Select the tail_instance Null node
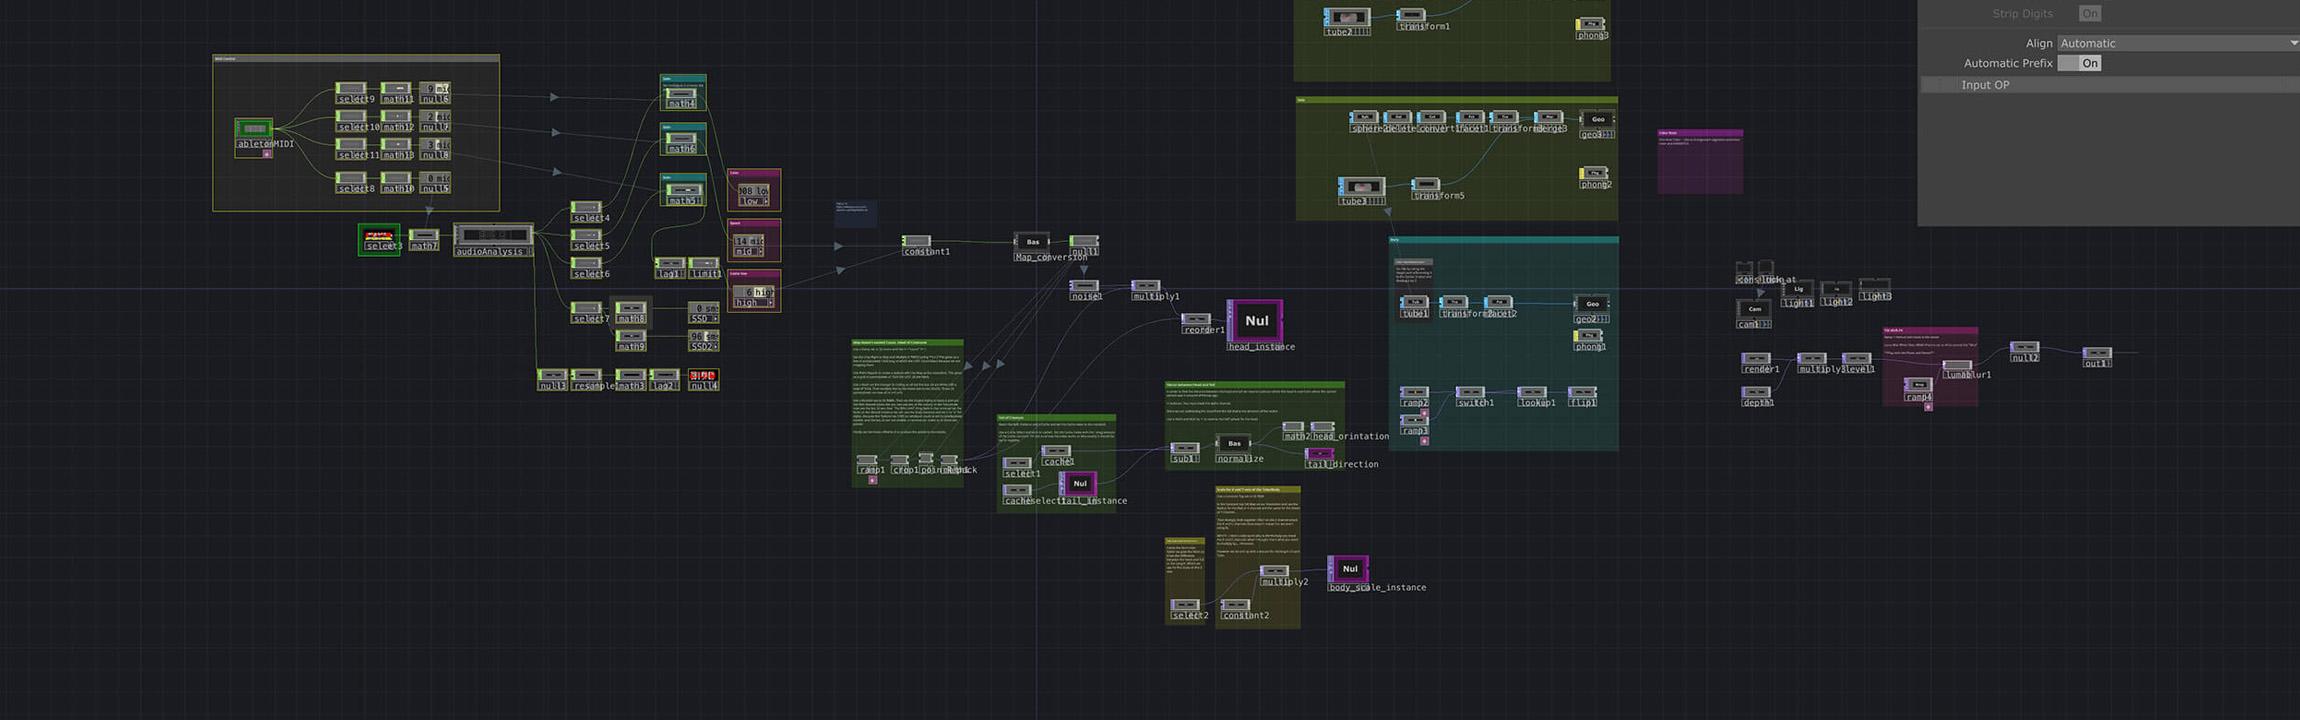 [1079, 484]
